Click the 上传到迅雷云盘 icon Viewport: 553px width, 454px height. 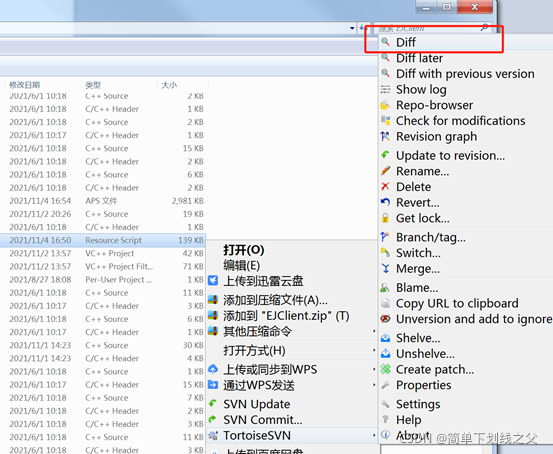213,280
